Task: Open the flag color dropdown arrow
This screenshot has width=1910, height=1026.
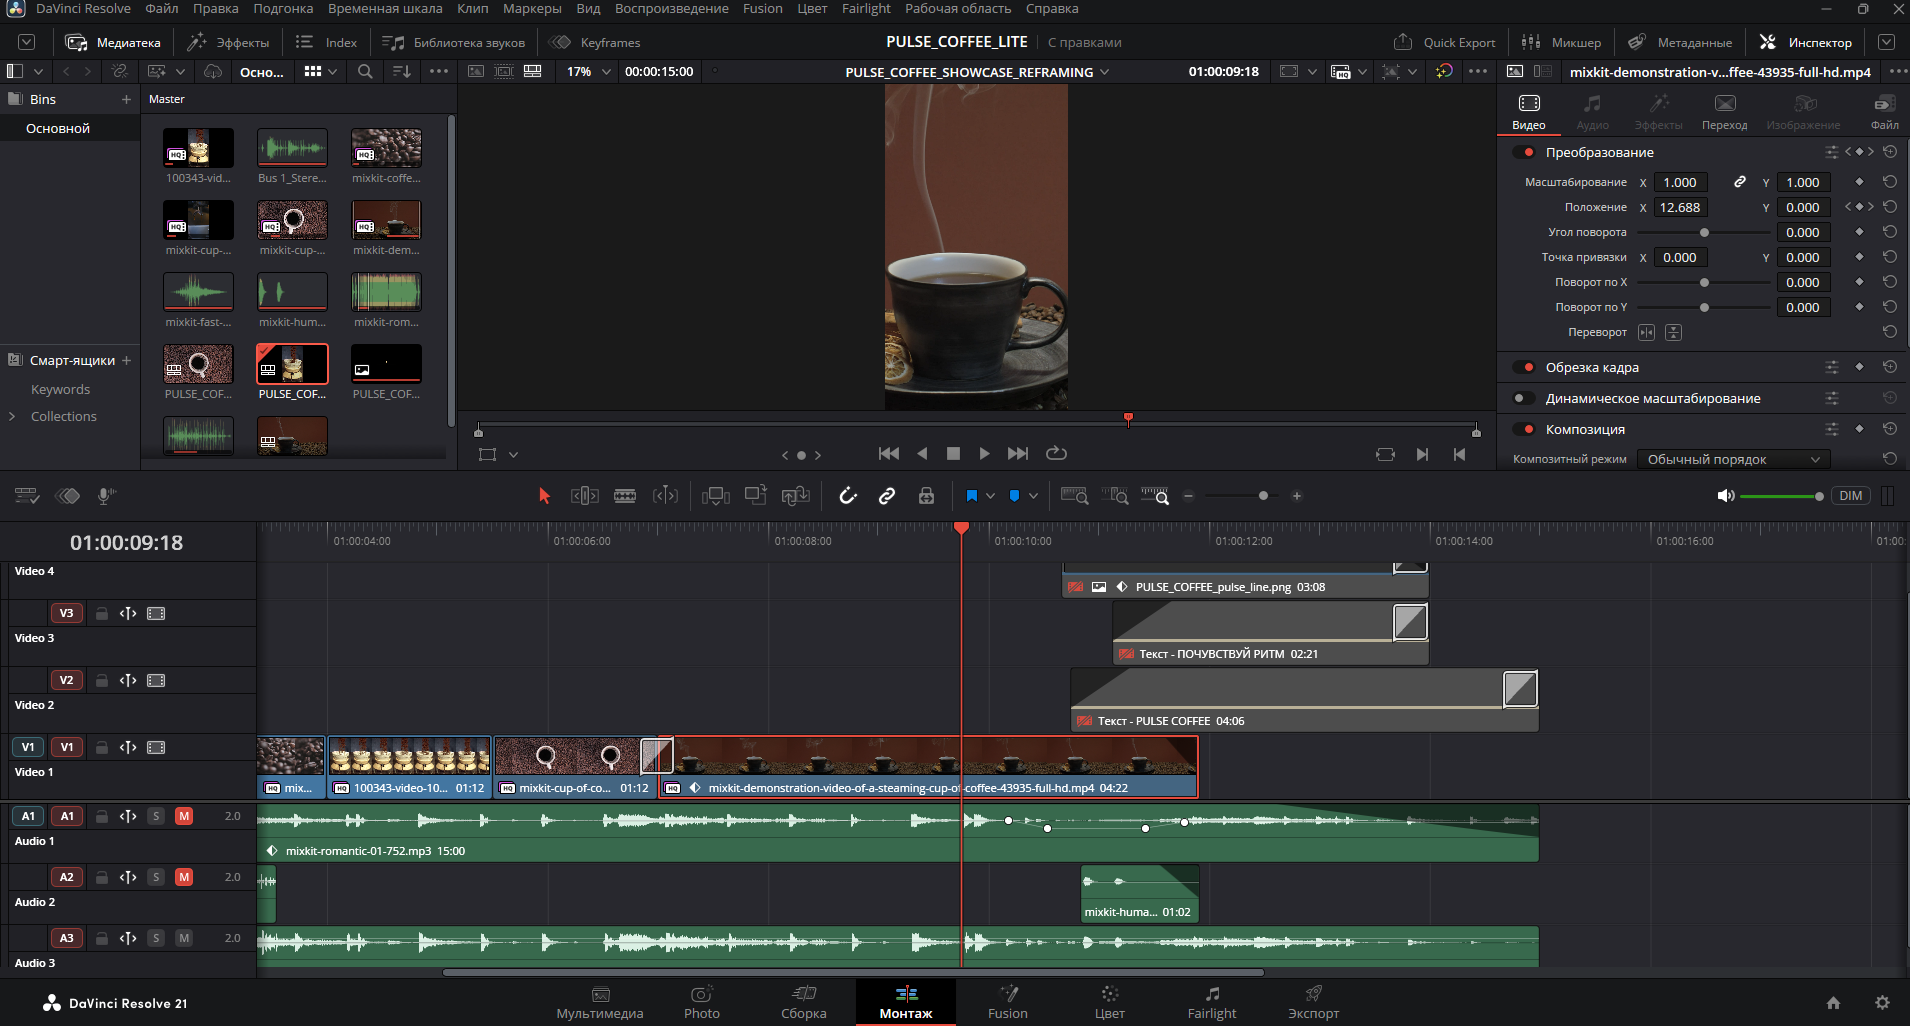Action: tap(990, 496)
